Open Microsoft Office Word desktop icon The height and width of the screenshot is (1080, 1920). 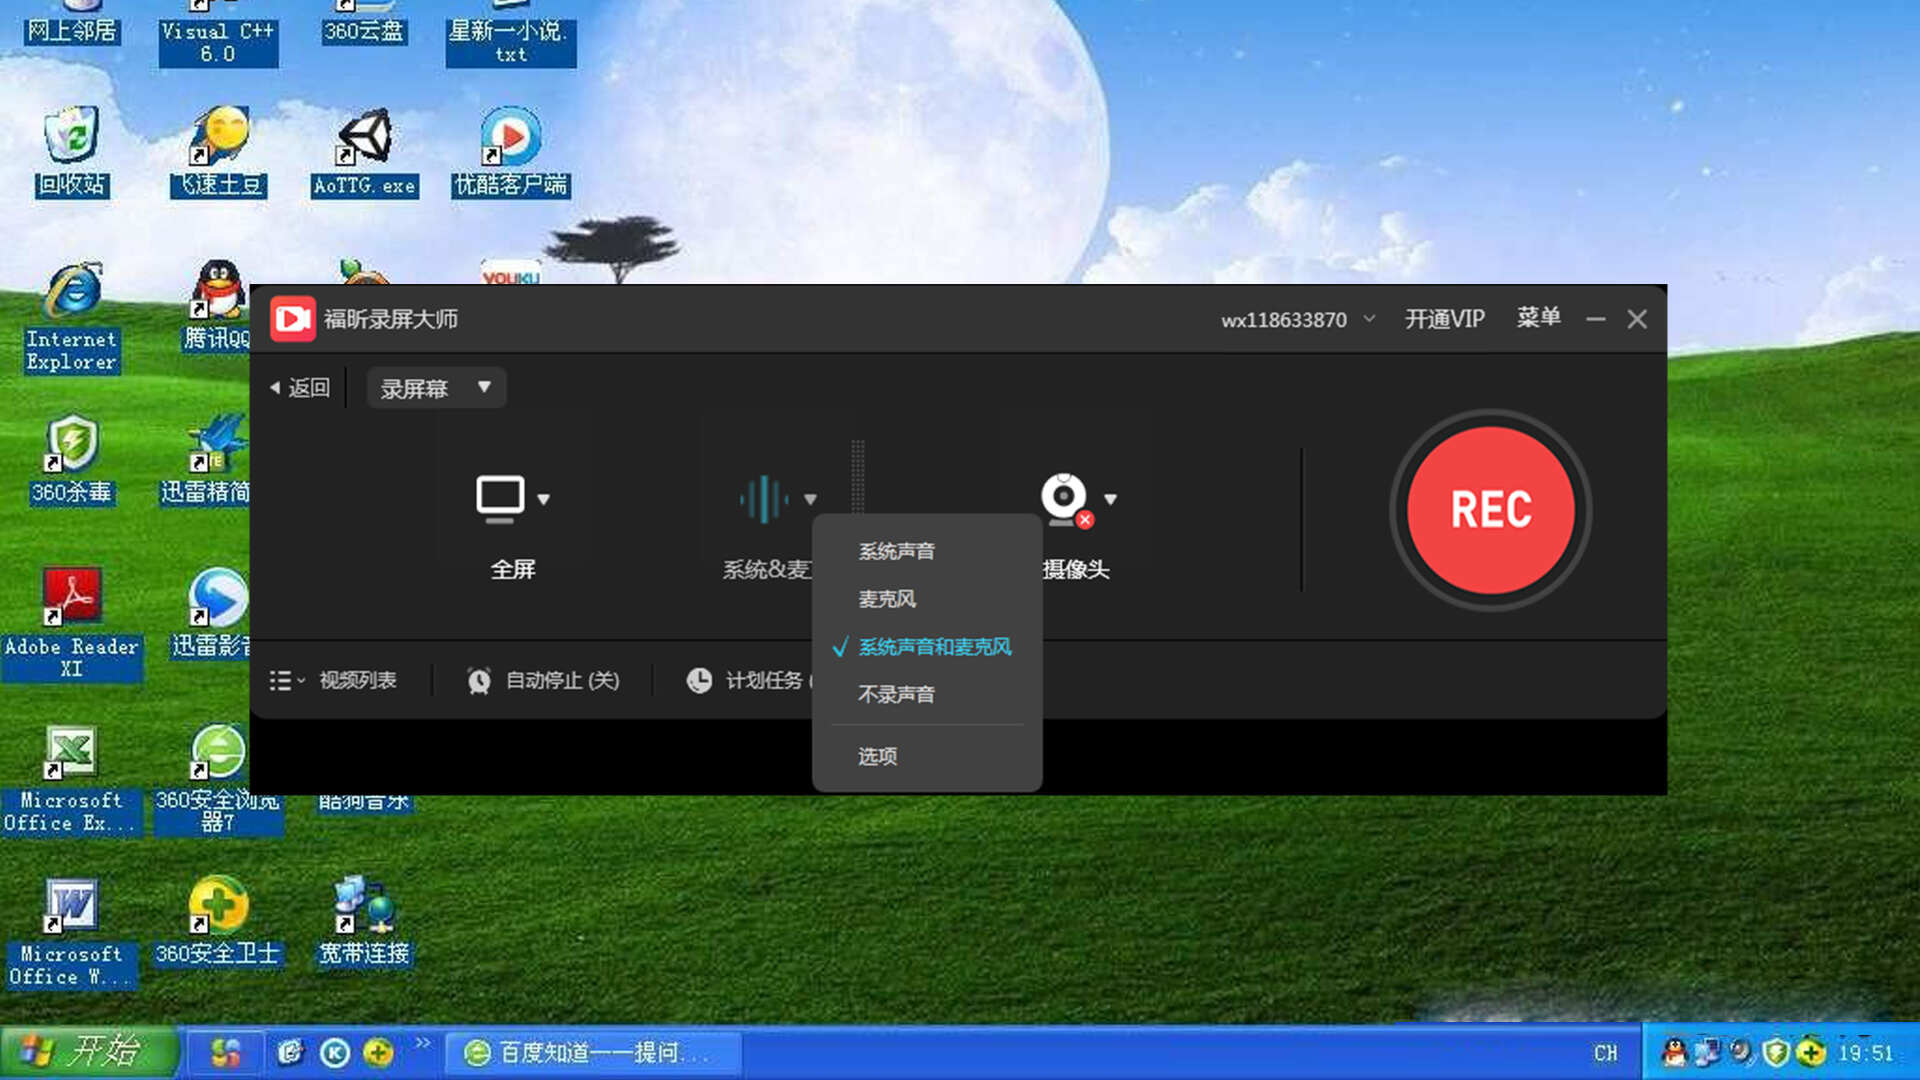pos(72,932)
